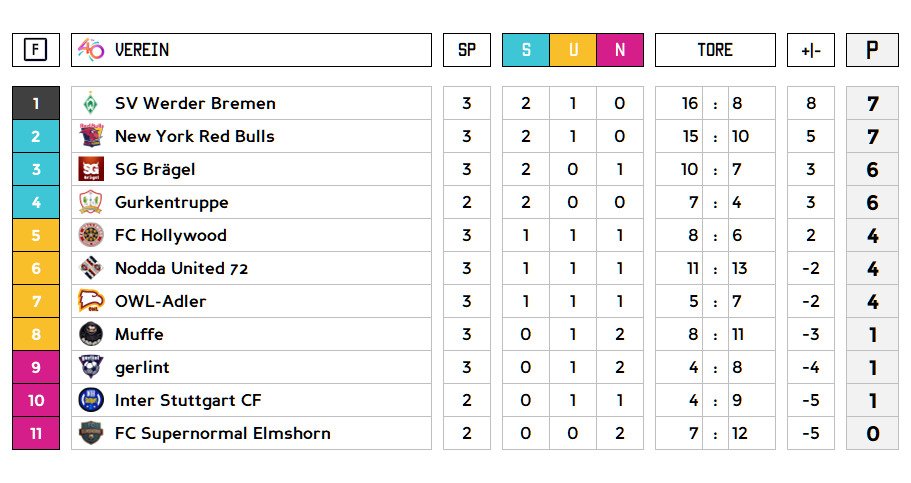Image resolution: width=911 pixels, height=483 pixels.
Task: Click the OWL-Adler eagle logo
Action: pyautogui.click(x=91, y=301)
